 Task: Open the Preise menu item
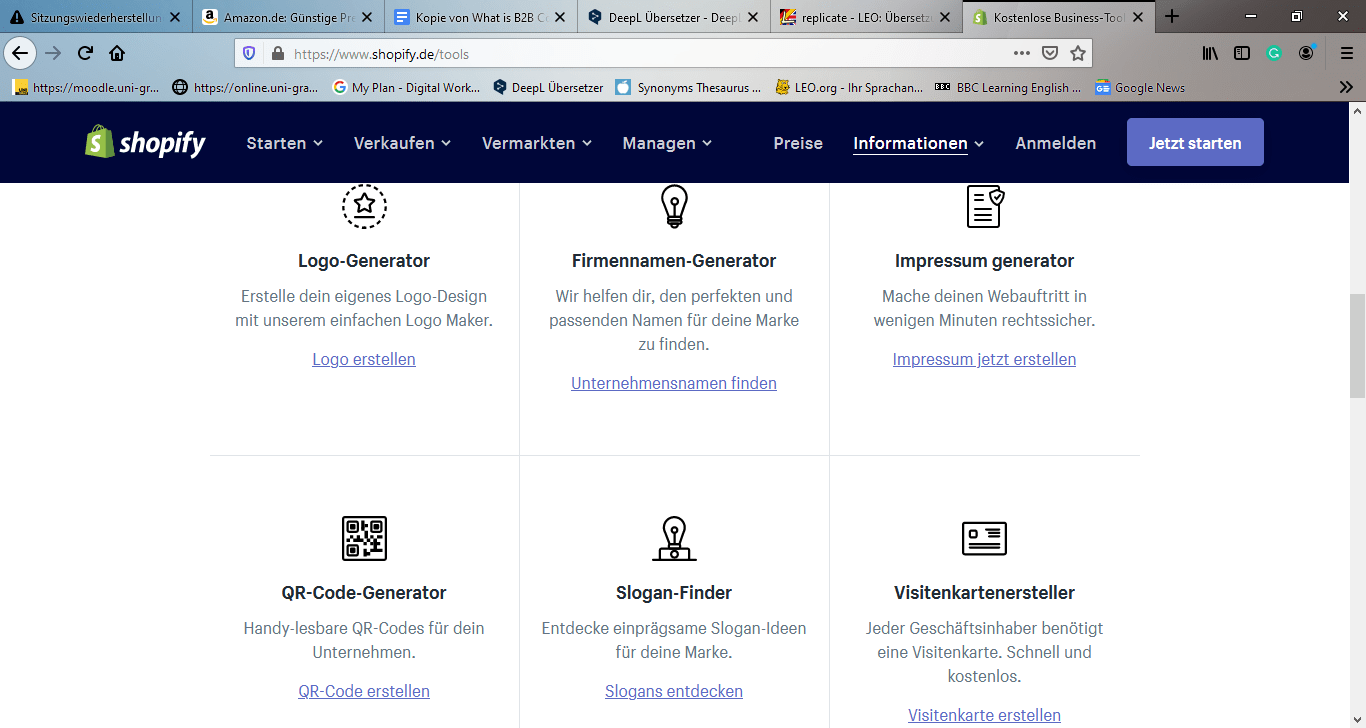point(798,143)
